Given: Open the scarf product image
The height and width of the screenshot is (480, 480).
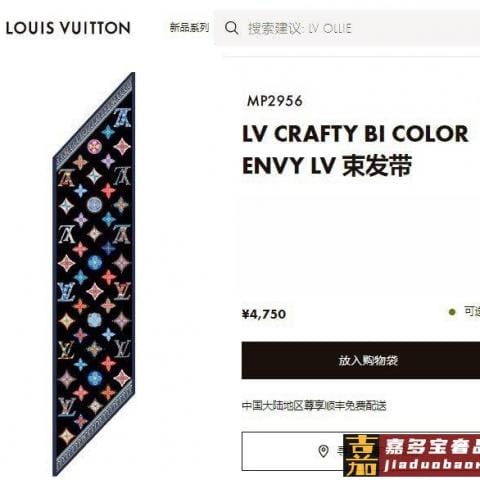Looking at the screenshot, I should point(94,274).
